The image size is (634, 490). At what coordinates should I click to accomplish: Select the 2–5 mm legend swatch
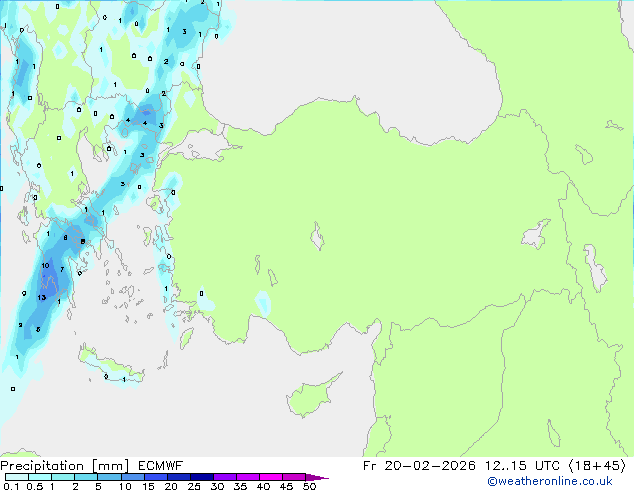[x=86, y=477]
